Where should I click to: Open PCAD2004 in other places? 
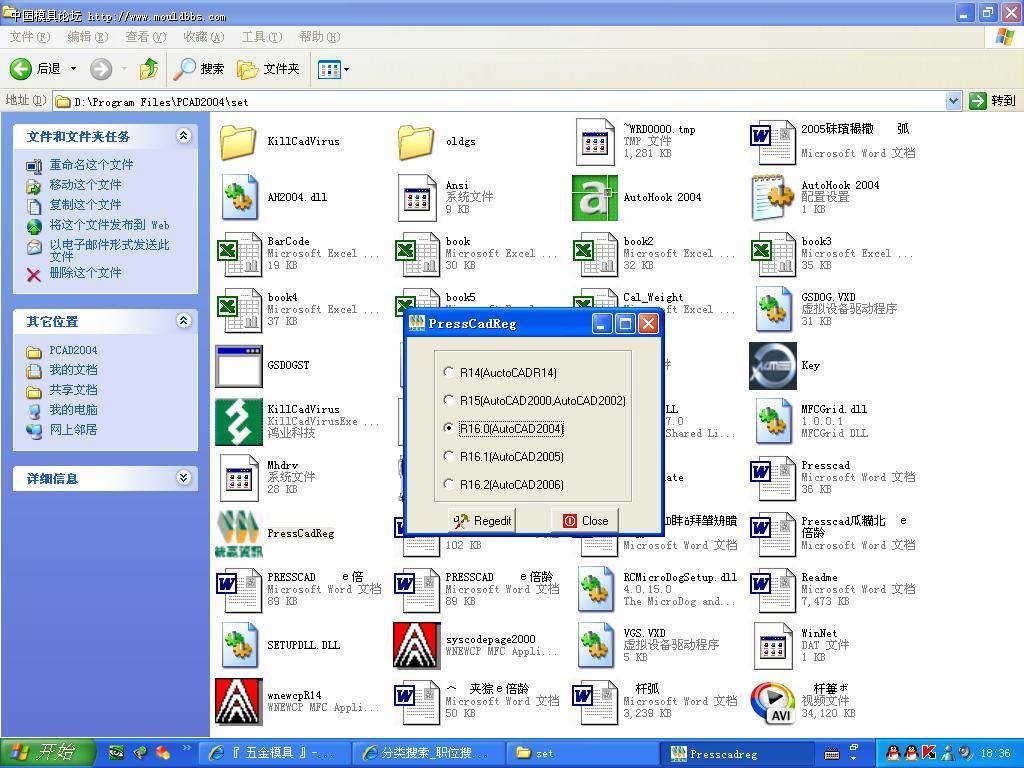click(72, 350)
